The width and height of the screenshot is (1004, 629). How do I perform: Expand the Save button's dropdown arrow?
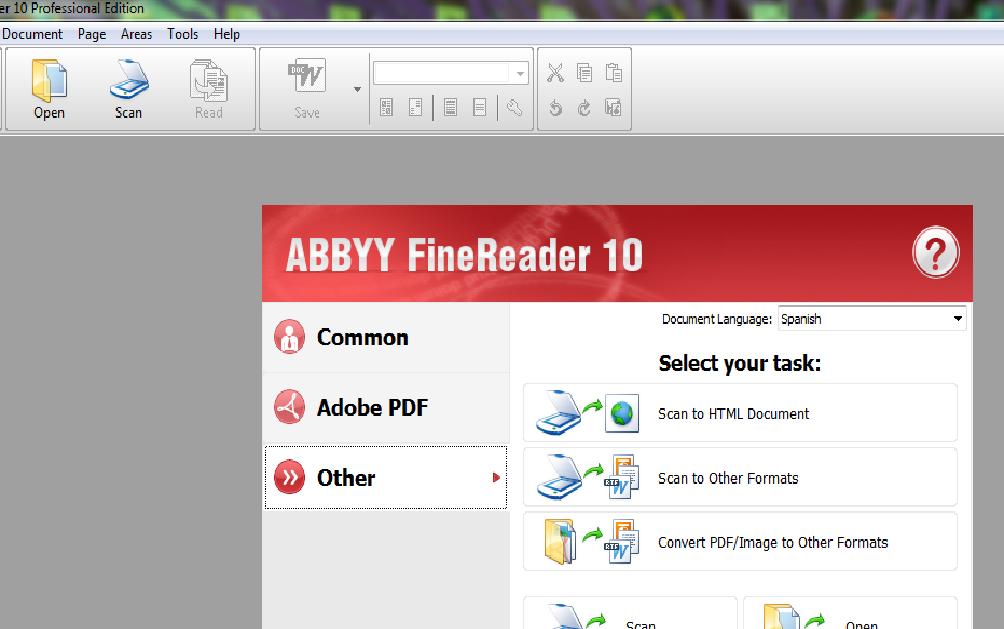pos(357,90)
